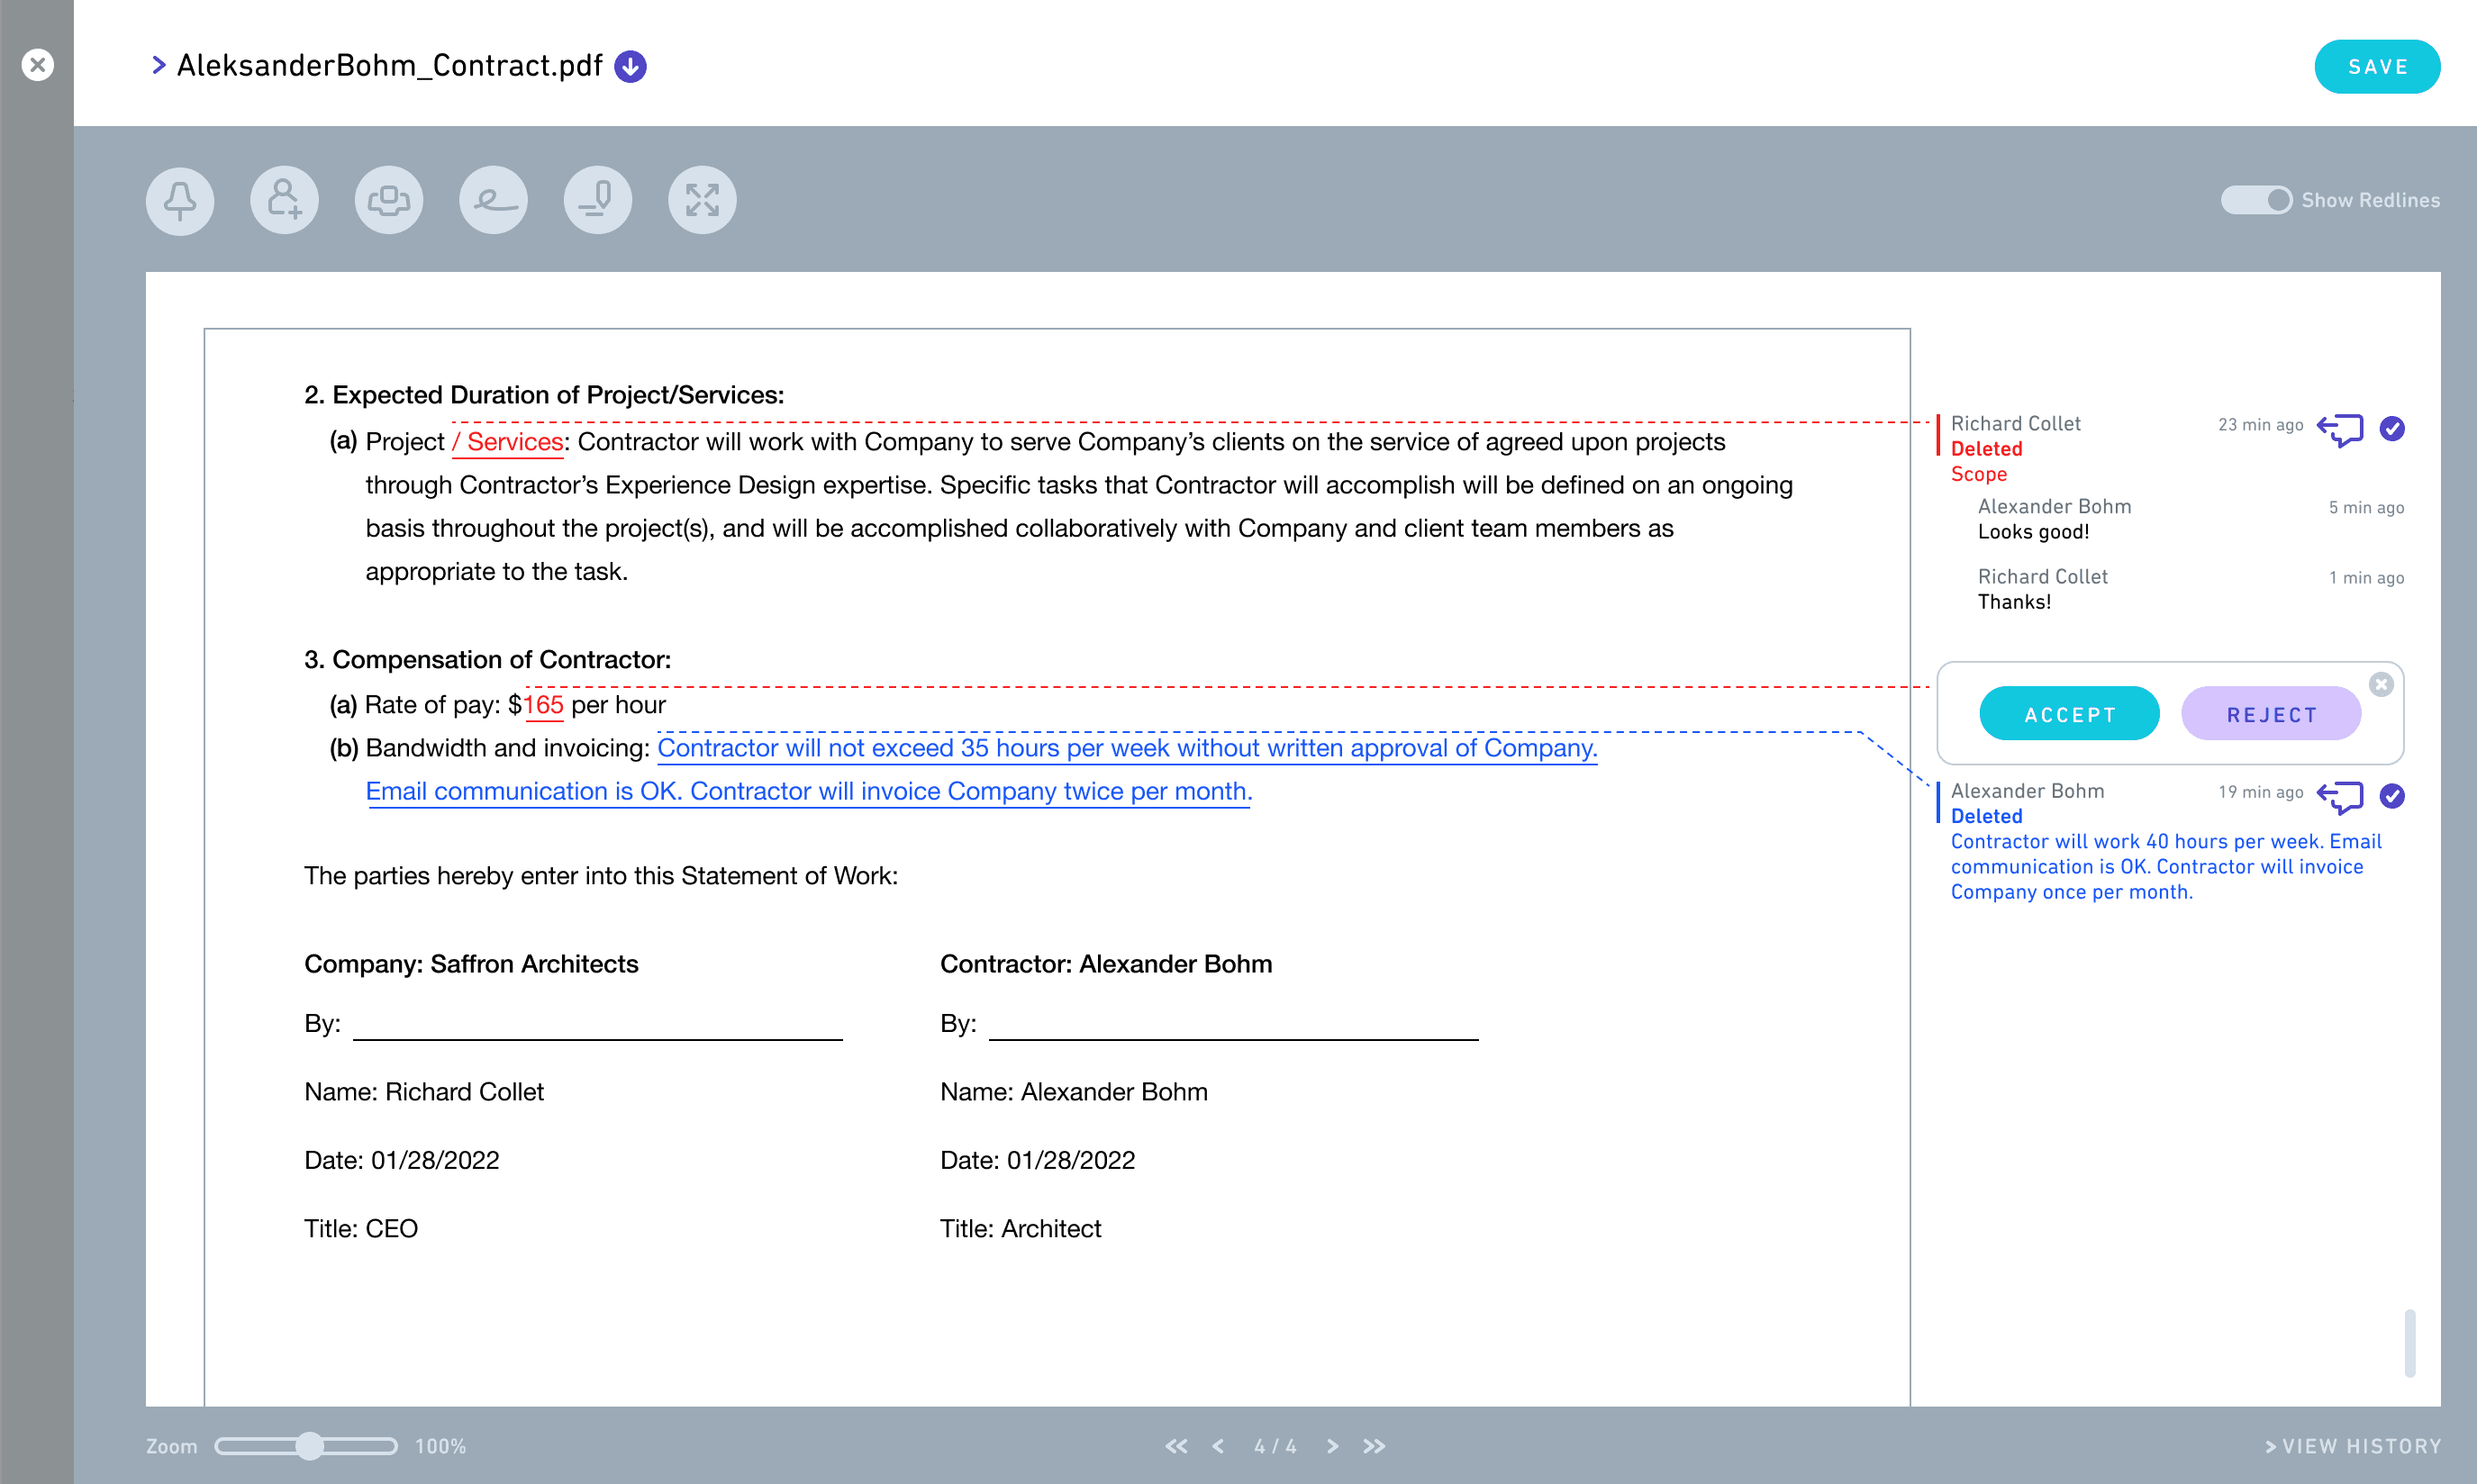Dismiss the Accept/Reject popup box
This screenshot has height=1484, width=2477.
click(x=2381, y=684)
